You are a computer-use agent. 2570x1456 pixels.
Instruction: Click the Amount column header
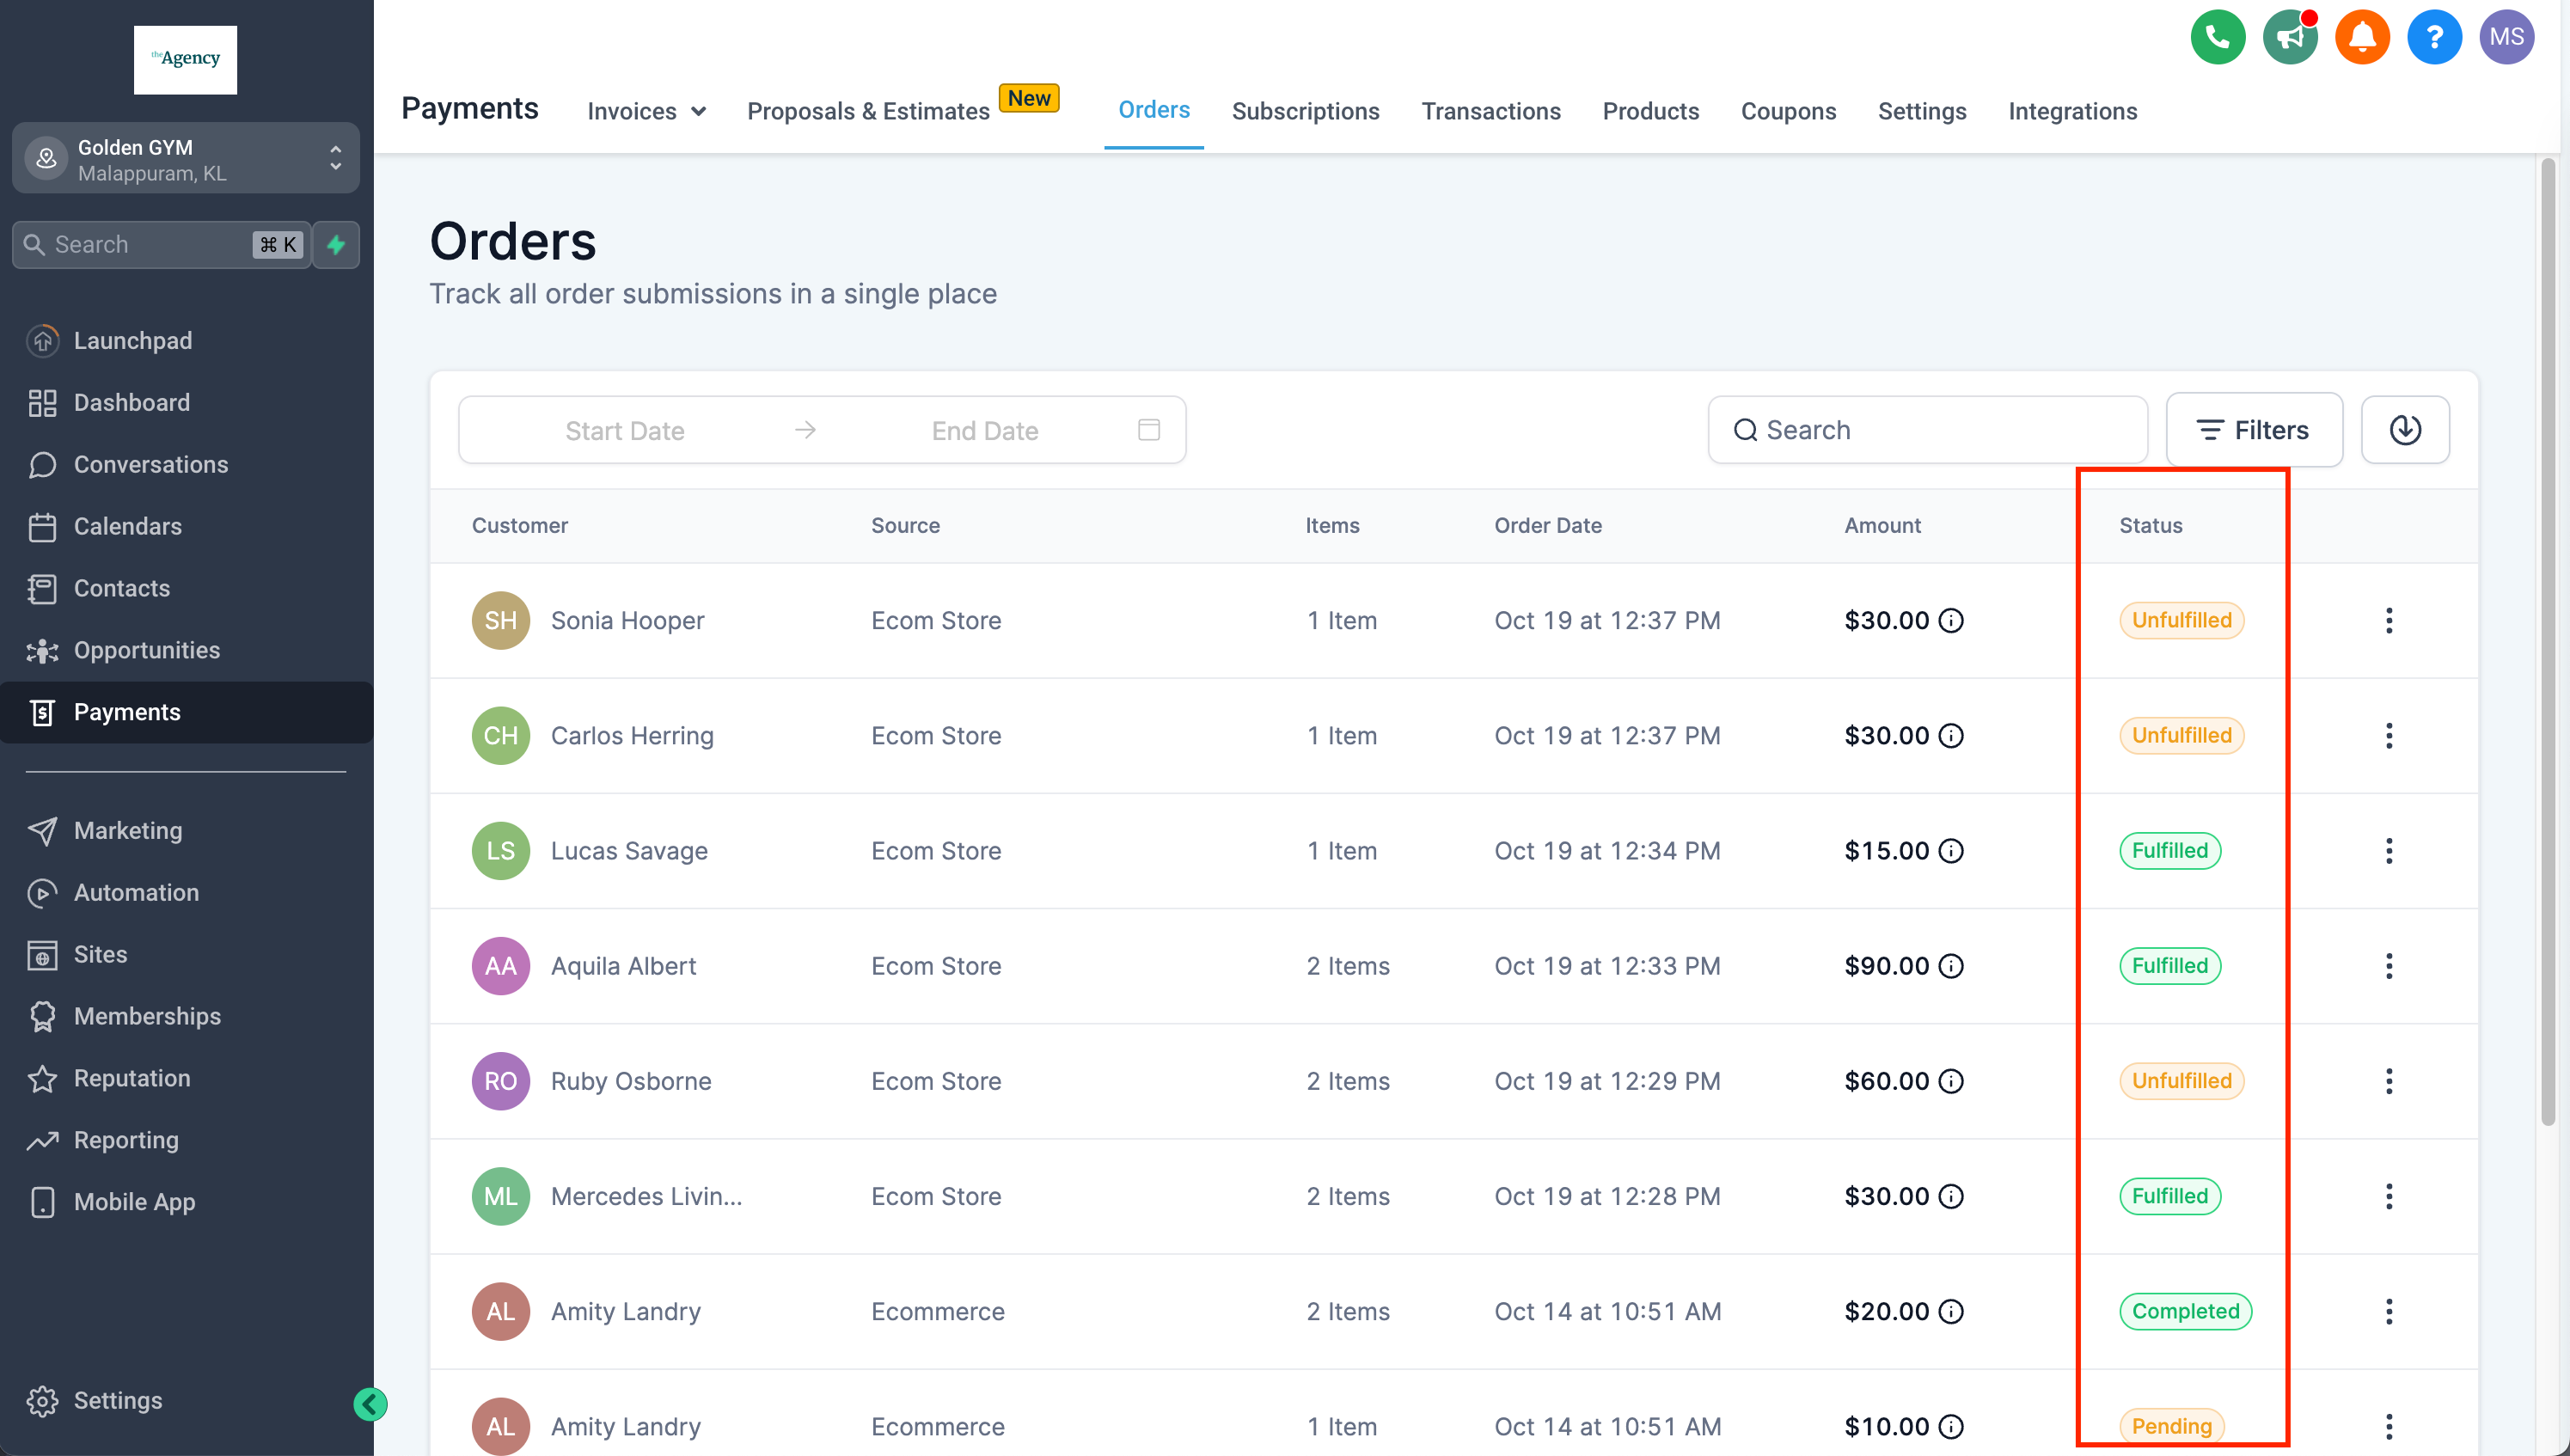click(1882, 526)
